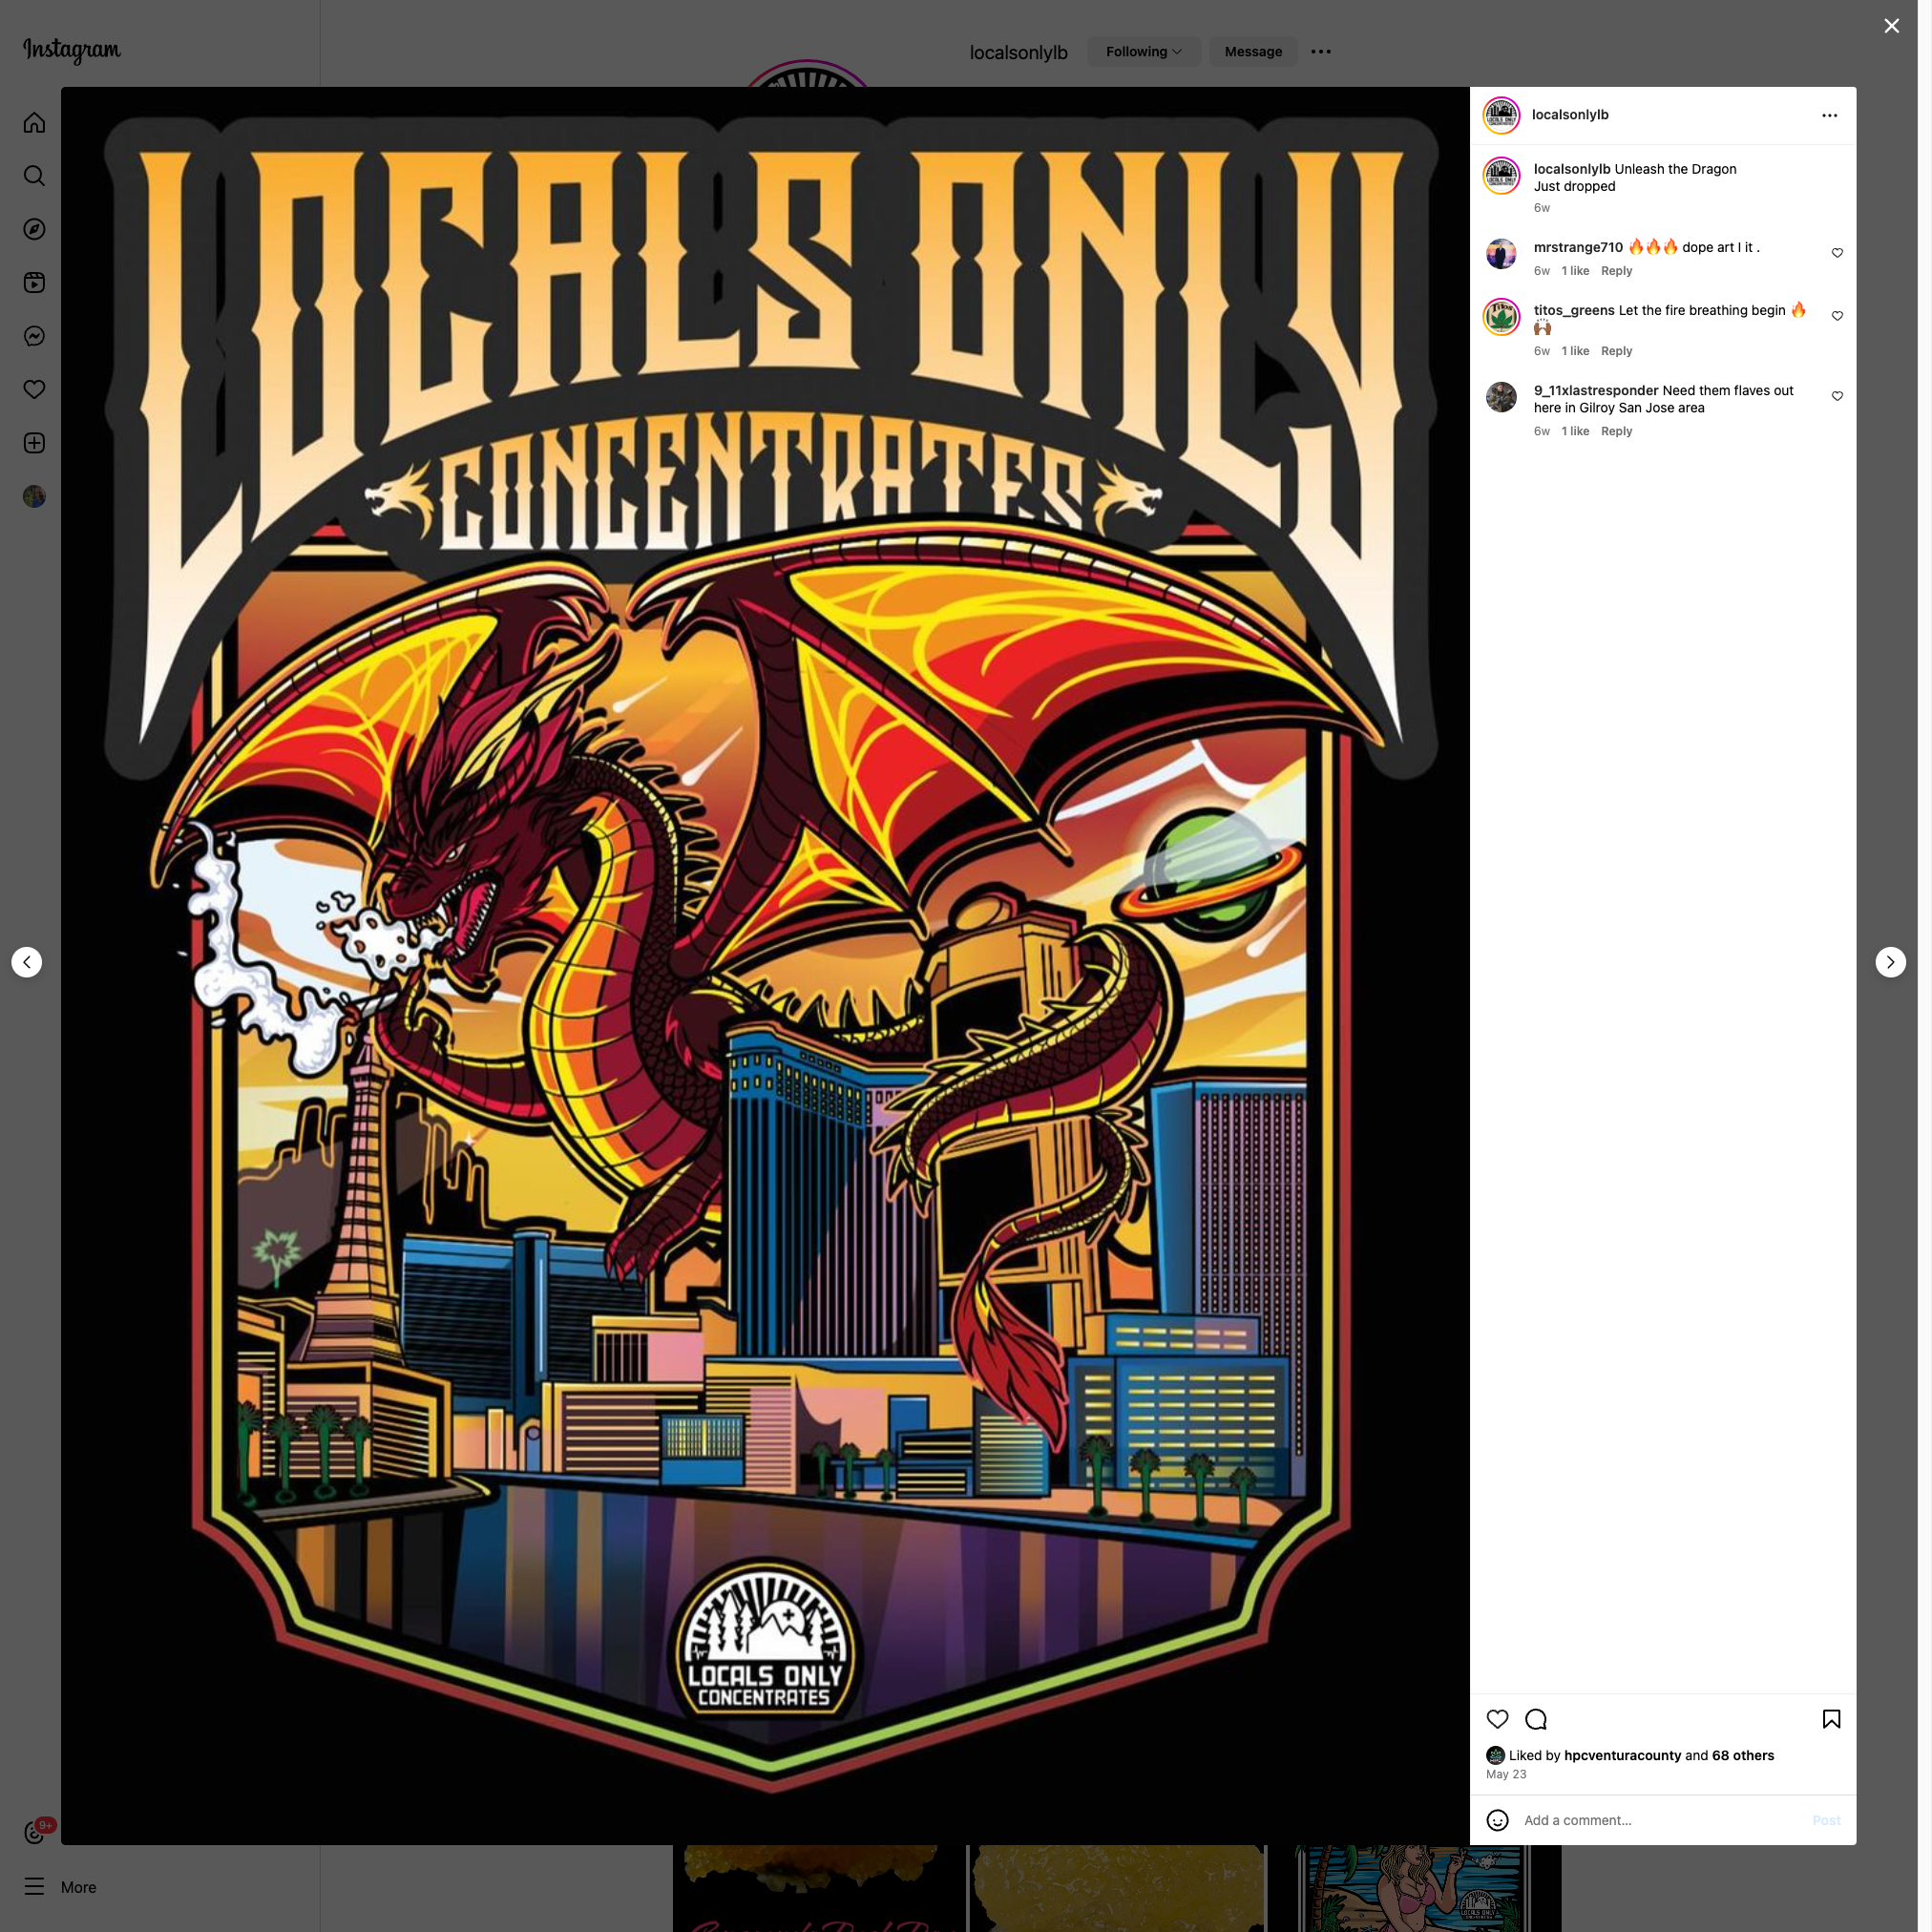Viewport: 1932px width, 1932px height.
Task: Click localsonlylb avatar beside caption
Action: [x=1501, y=176]
